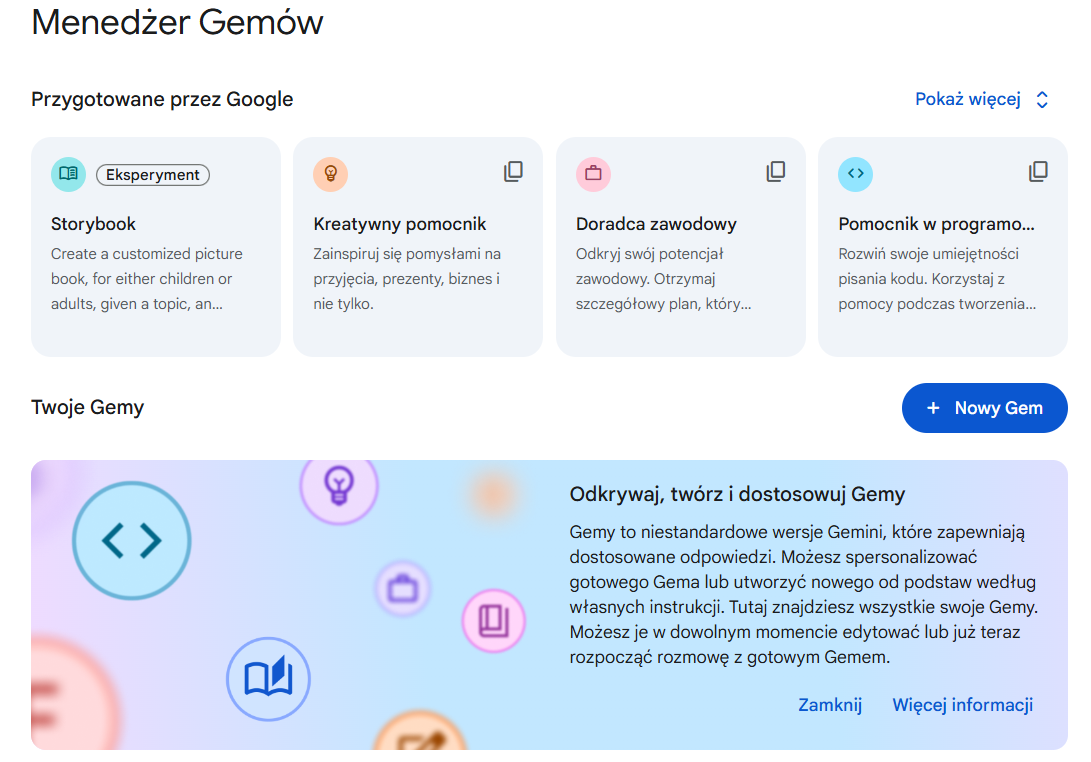Image resolution: width=1091 pixels, height=762 pixels.
Task: Click the Pomocnik w programowaniu code brackets icon
Action: pos(856,173)
